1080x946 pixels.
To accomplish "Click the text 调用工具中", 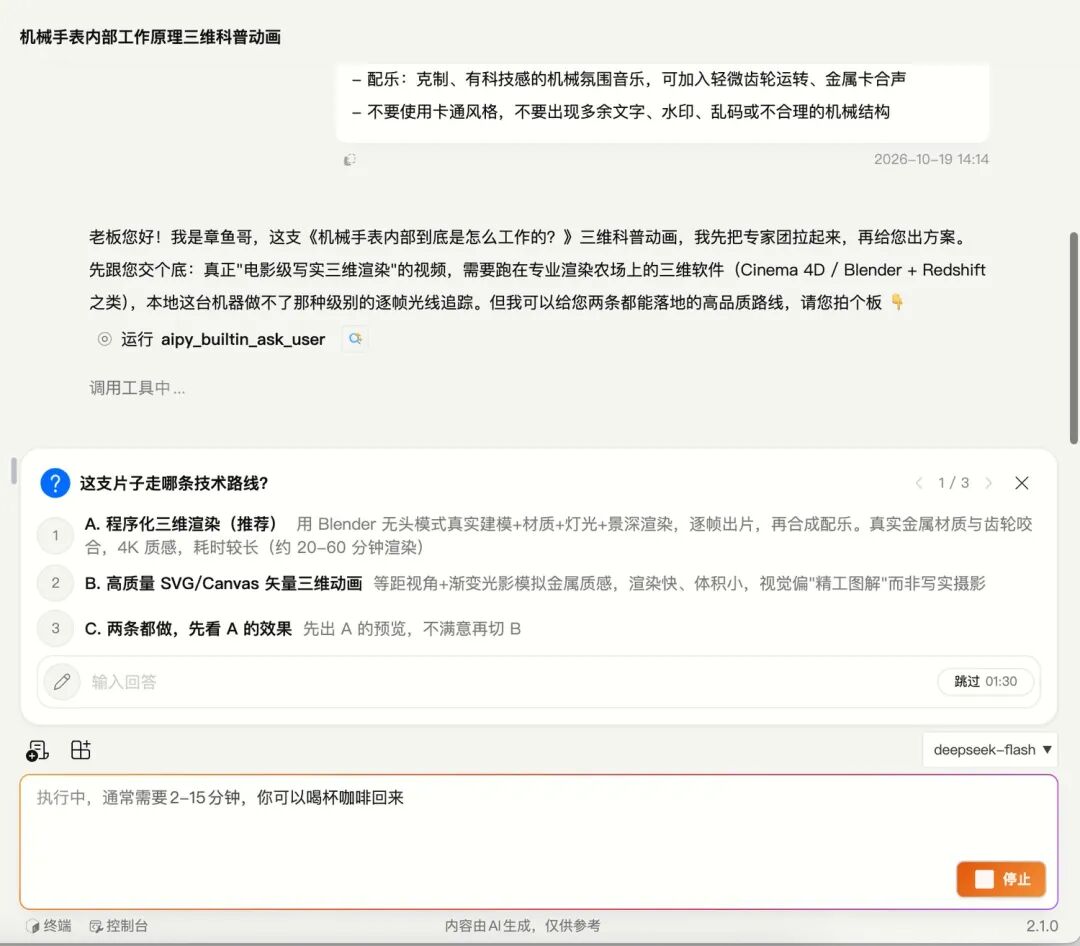I will [x=137, y=388].
